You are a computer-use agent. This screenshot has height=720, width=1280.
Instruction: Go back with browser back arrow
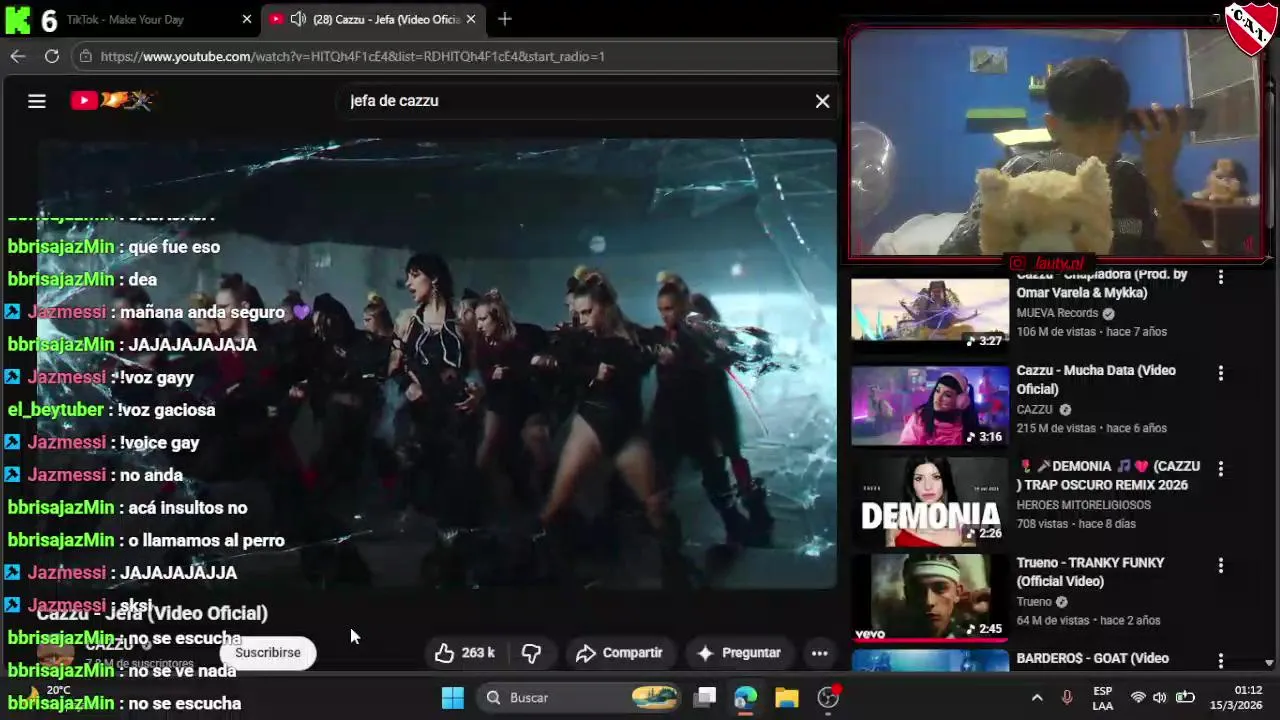[x=18, y=56]
